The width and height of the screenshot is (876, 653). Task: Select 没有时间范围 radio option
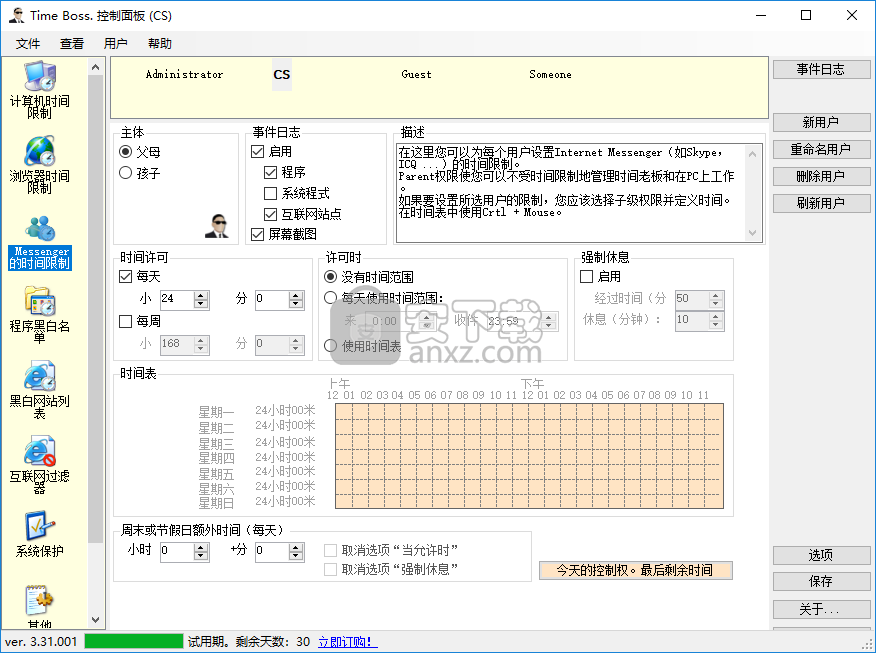coord(331,277)
